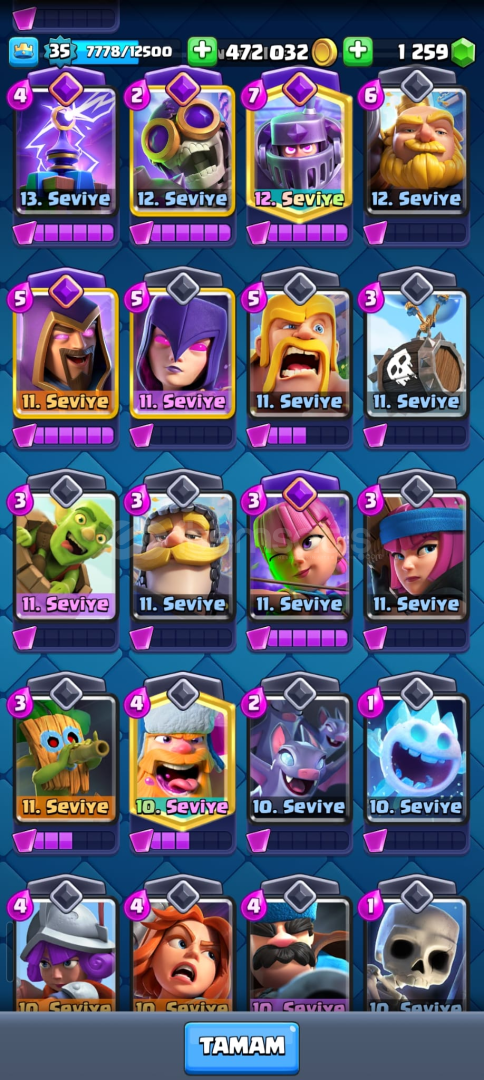
Task: Click the purple gem above Wizard card
Action: 66,291
